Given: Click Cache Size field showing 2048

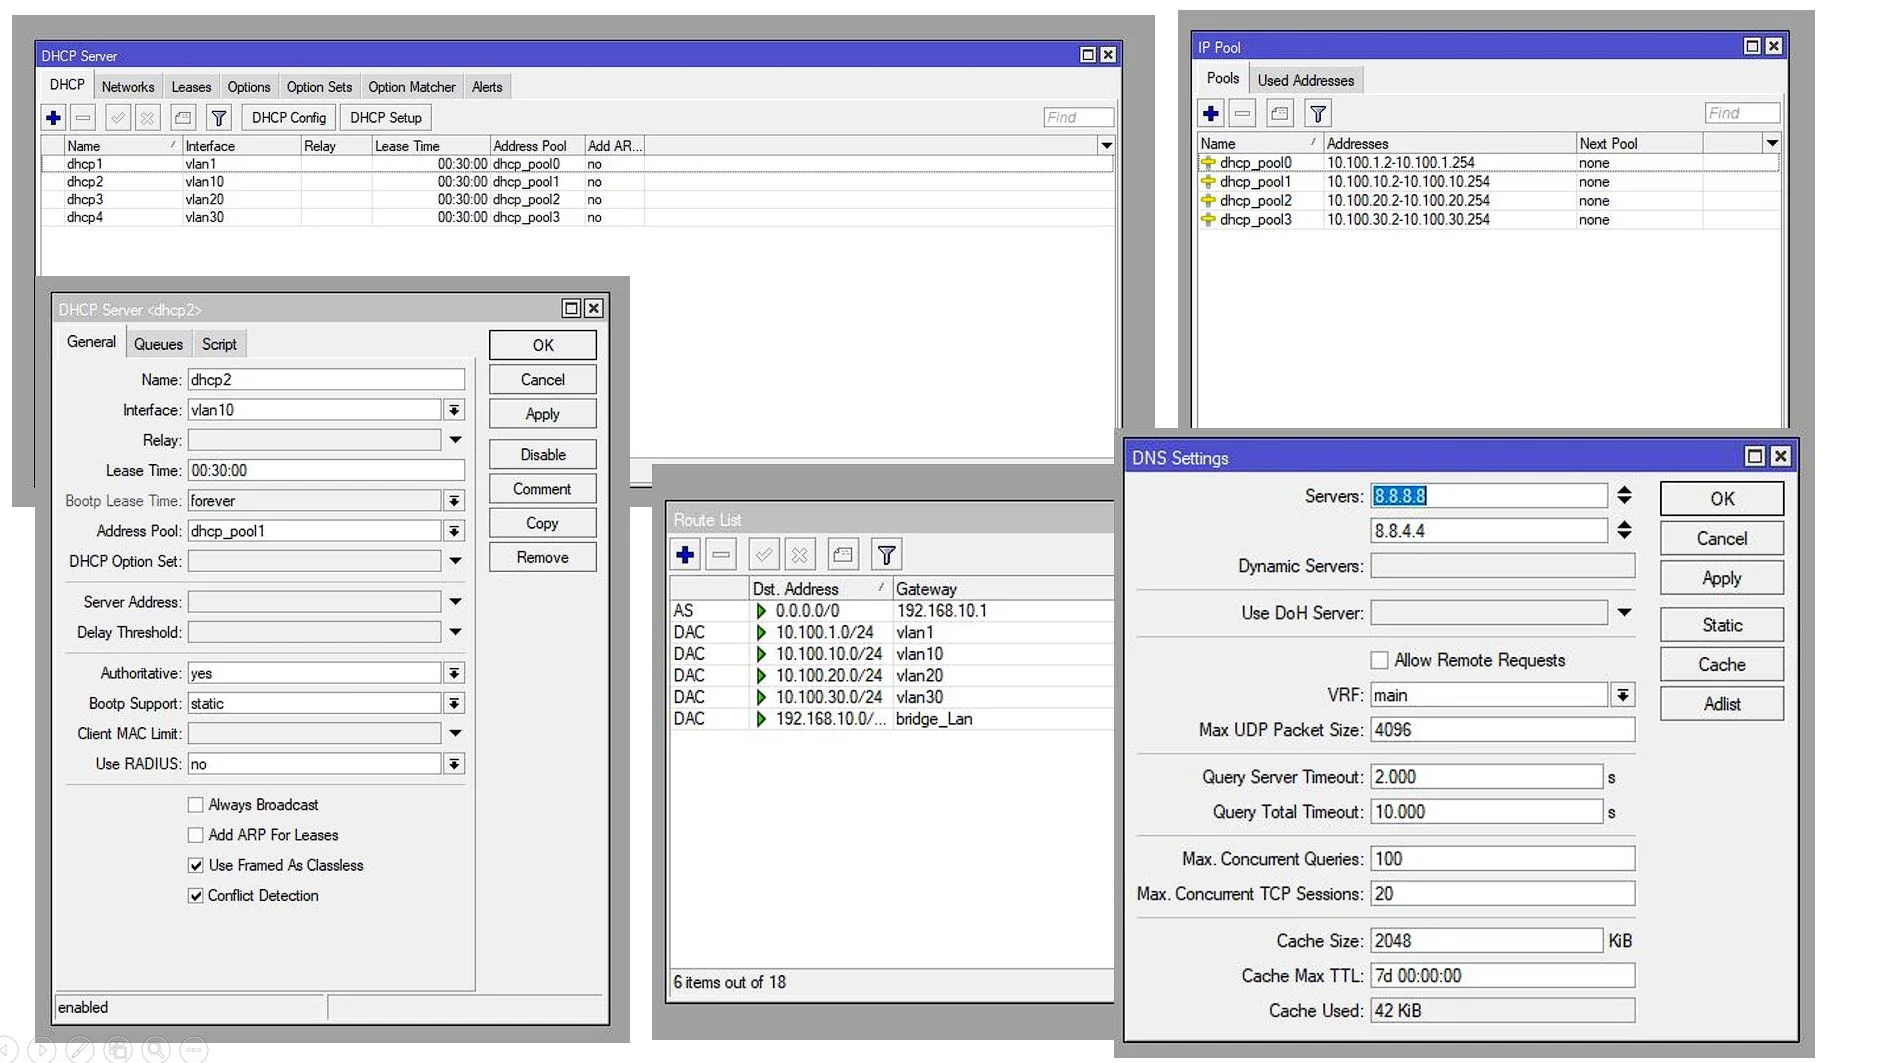Looking at the screenshot, I should click(1487, 941).
